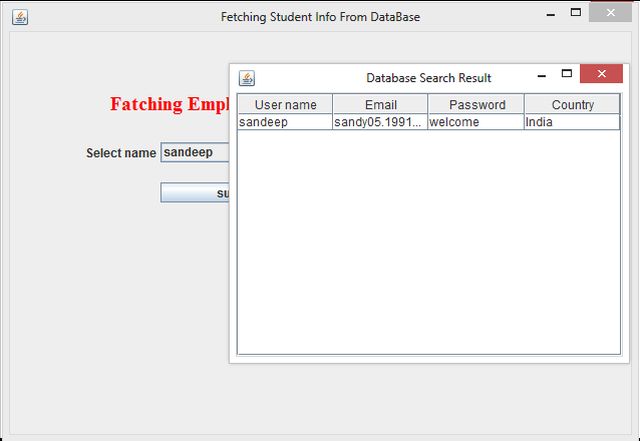Close the Database Search Result window
This screenshot has width=640, height=441.
tap(601, 74)
